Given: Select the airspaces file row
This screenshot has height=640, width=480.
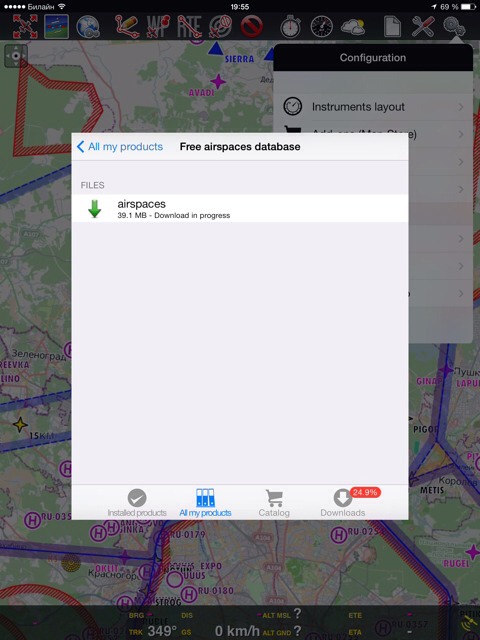Looking at the screenshot, I should pos(240,209).
